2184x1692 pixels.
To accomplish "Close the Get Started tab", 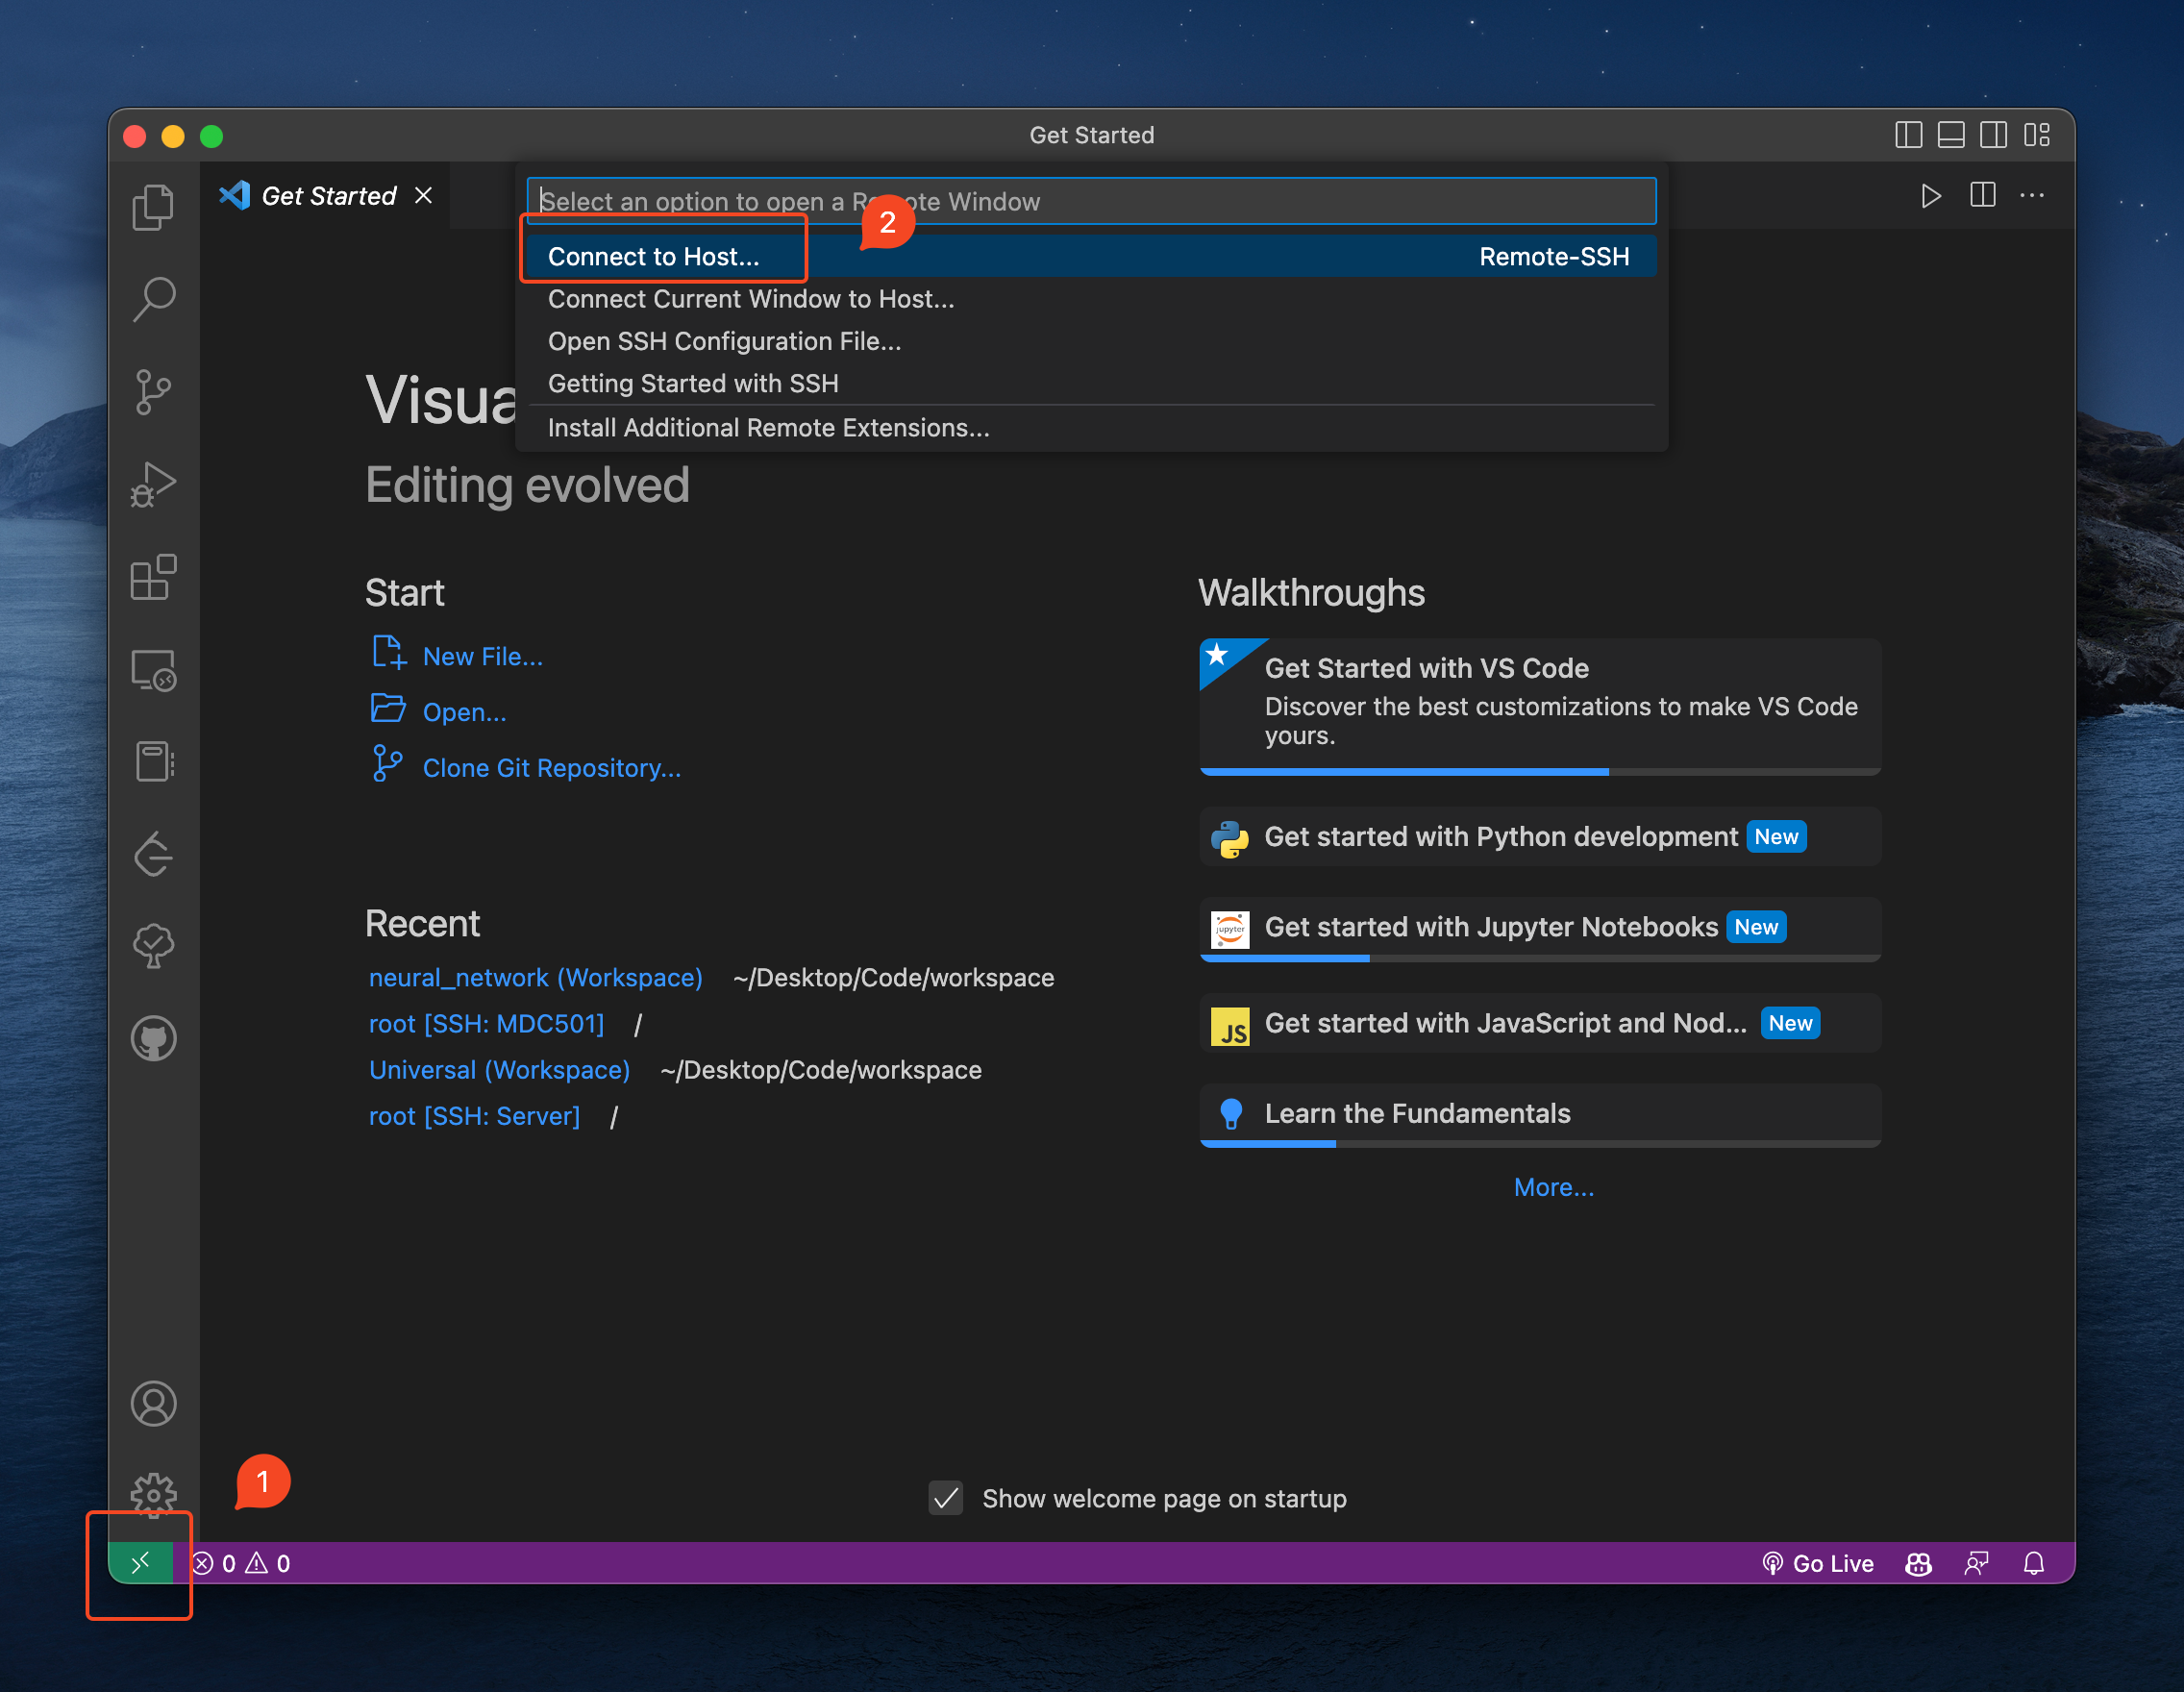I will click(x=424, y=196).
